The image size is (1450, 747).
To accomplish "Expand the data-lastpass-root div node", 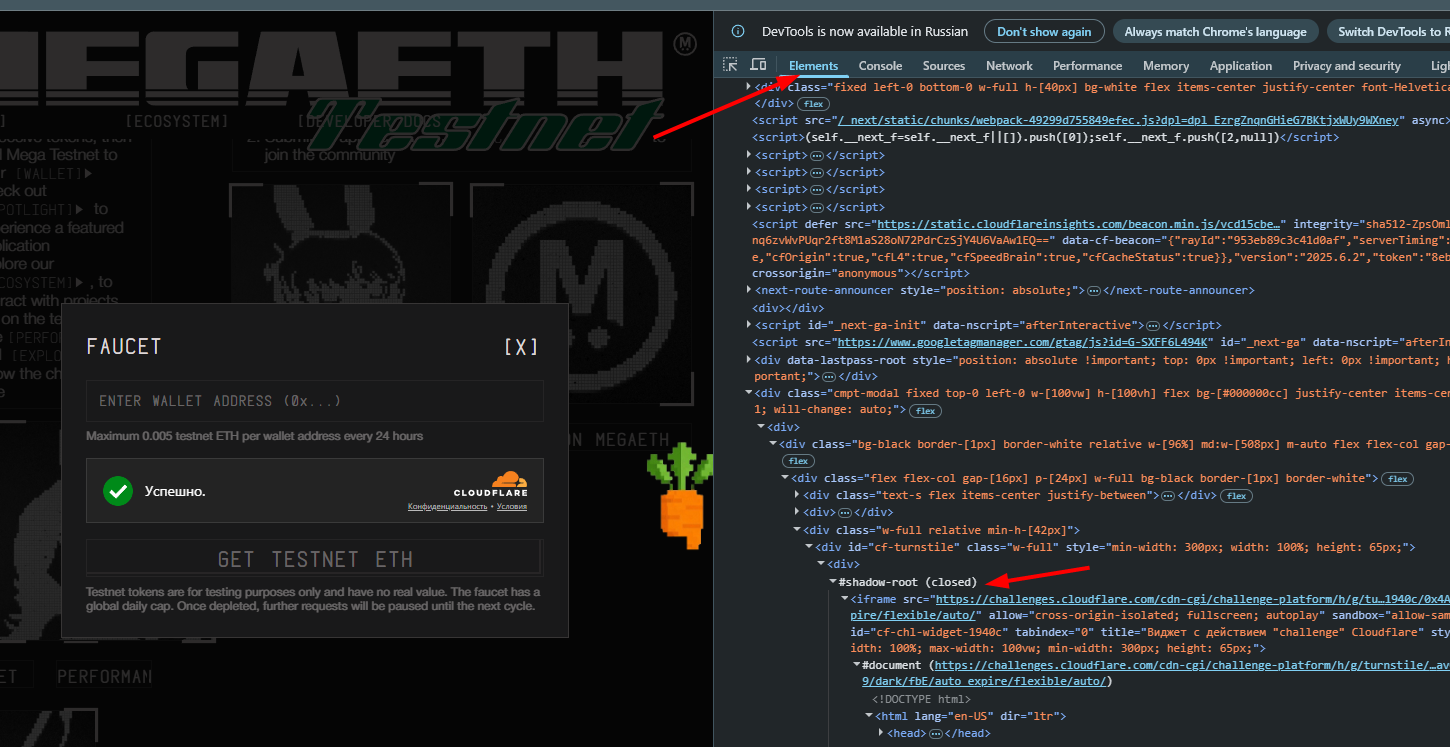I will tap(750, 360).
